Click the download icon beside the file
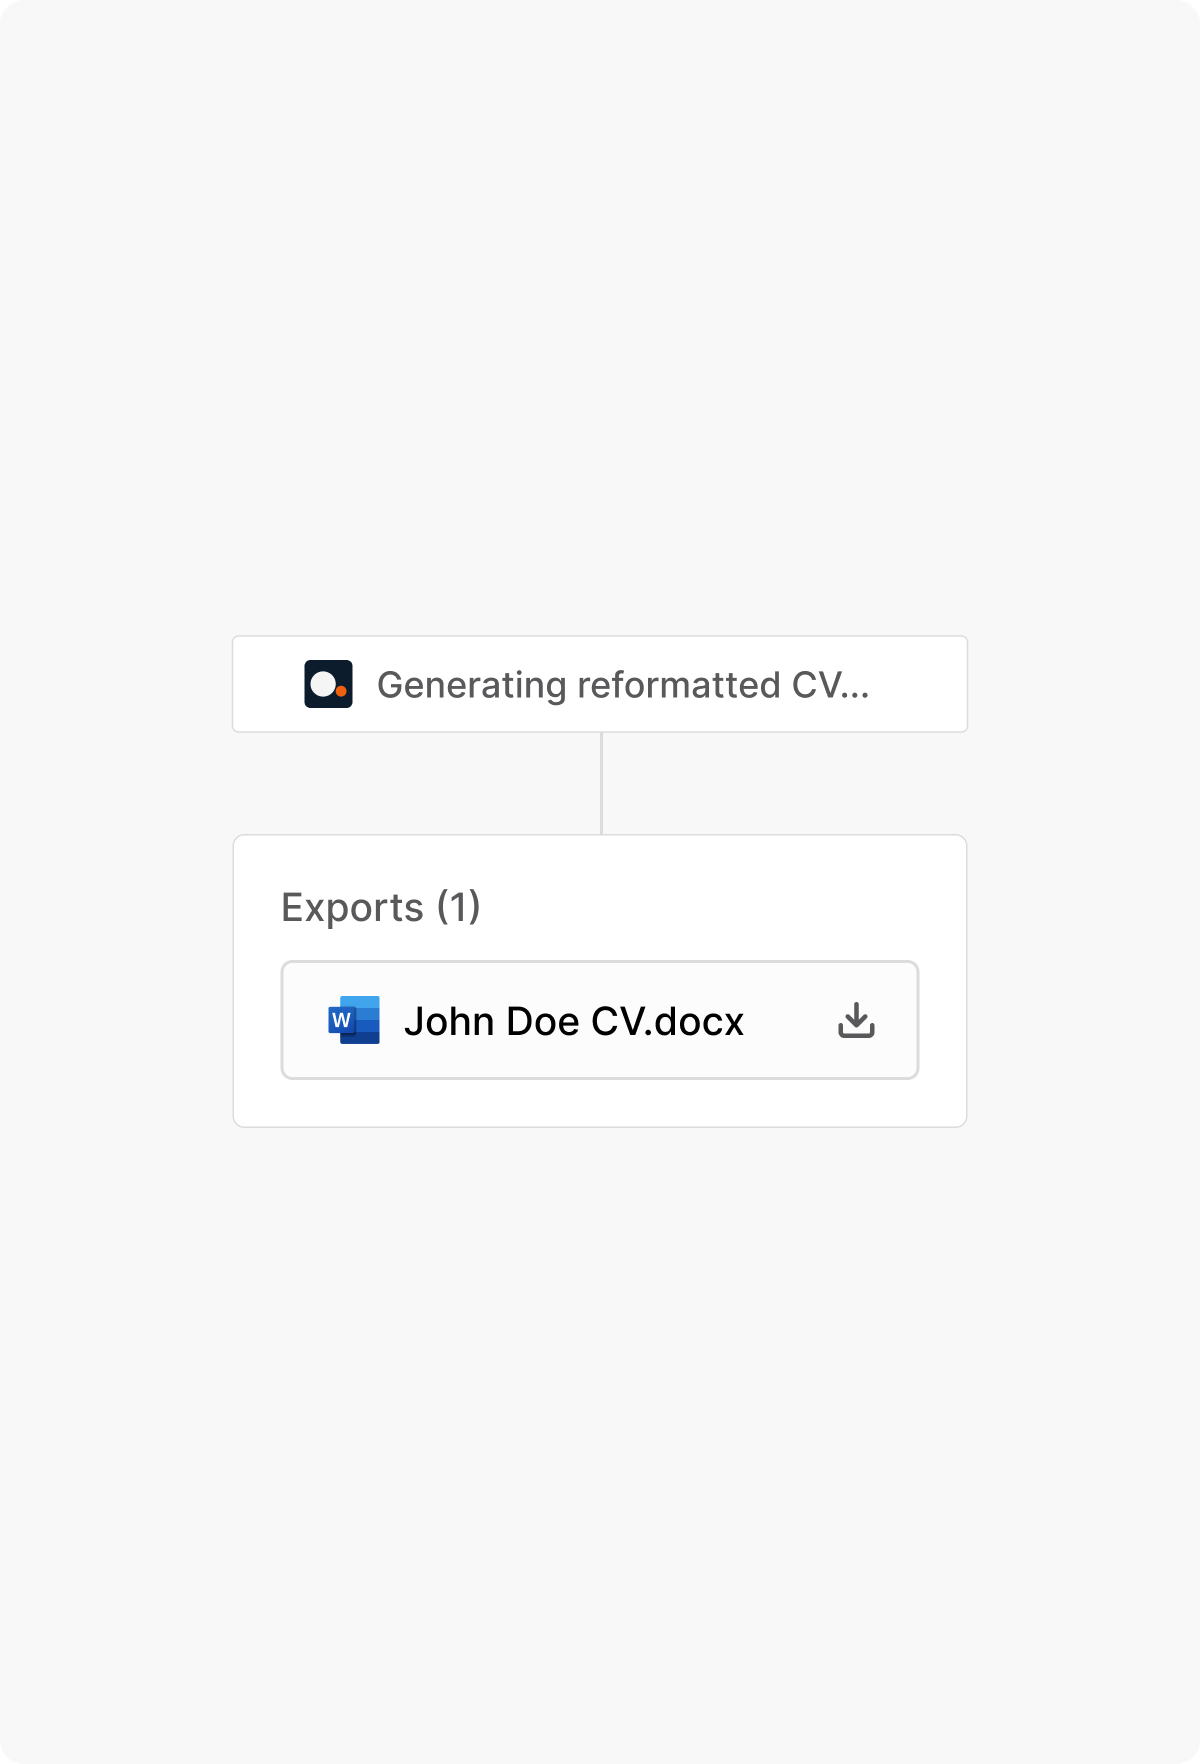The width and height of the screenshot is (1200, 1764). click(858, 1020)
